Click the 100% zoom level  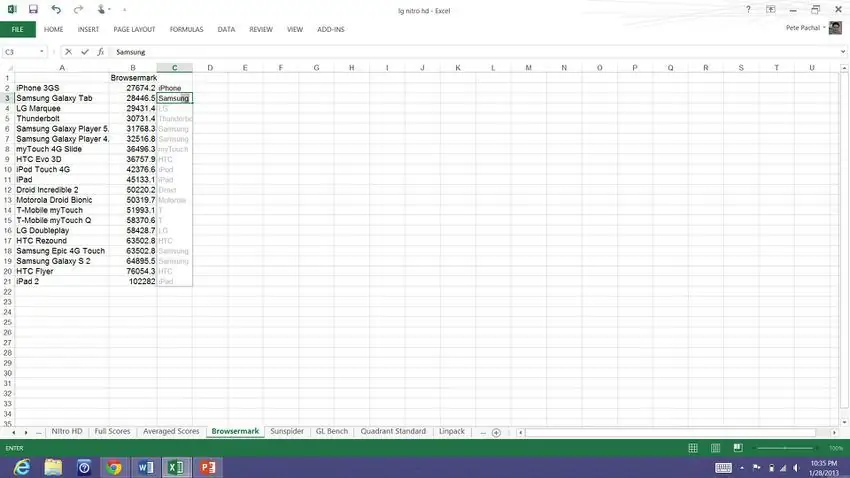(x=836, y=448)
